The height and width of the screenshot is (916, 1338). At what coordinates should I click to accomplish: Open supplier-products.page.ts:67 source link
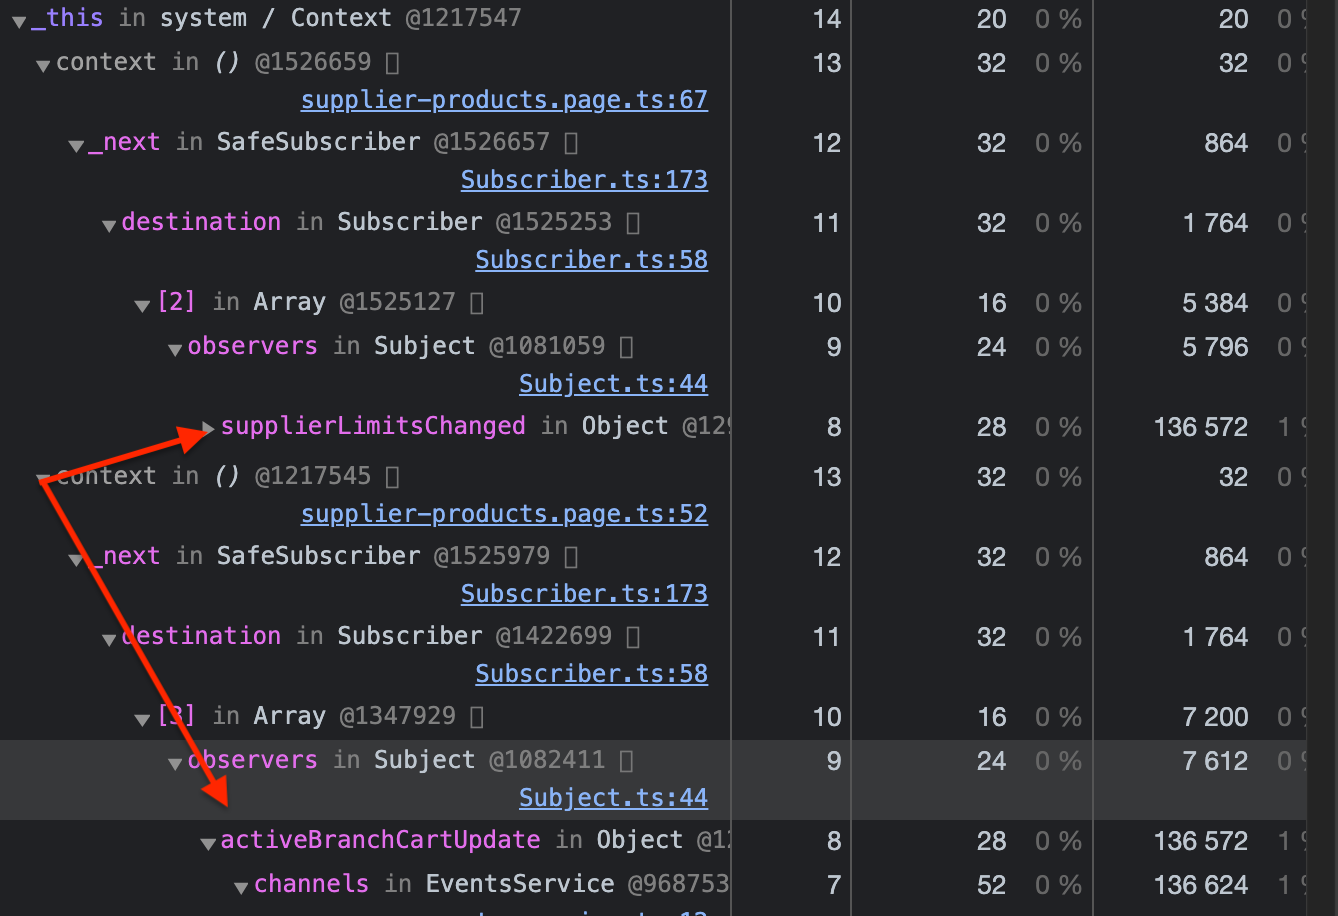click(504, 100)
